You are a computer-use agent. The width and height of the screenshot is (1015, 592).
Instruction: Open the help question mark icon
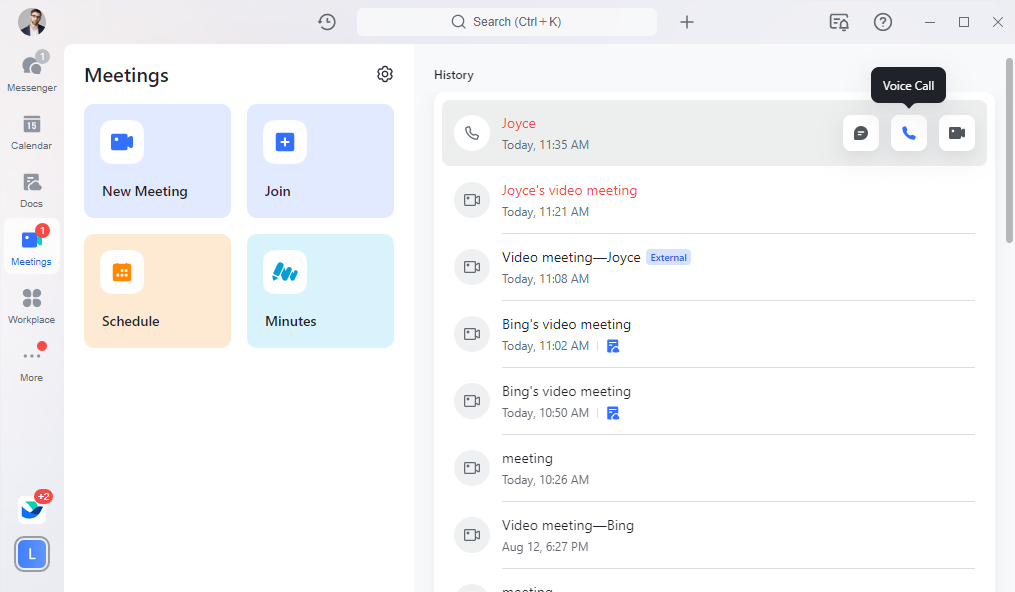(883, 22)
